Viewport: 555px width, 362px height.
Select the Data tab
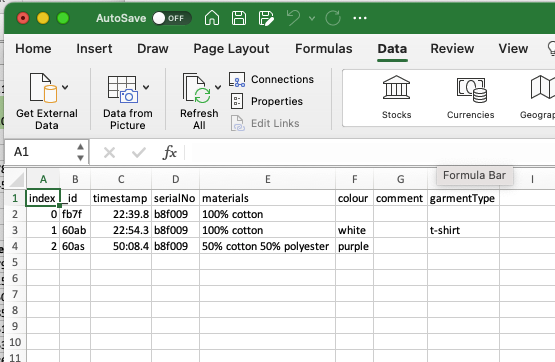392,48
